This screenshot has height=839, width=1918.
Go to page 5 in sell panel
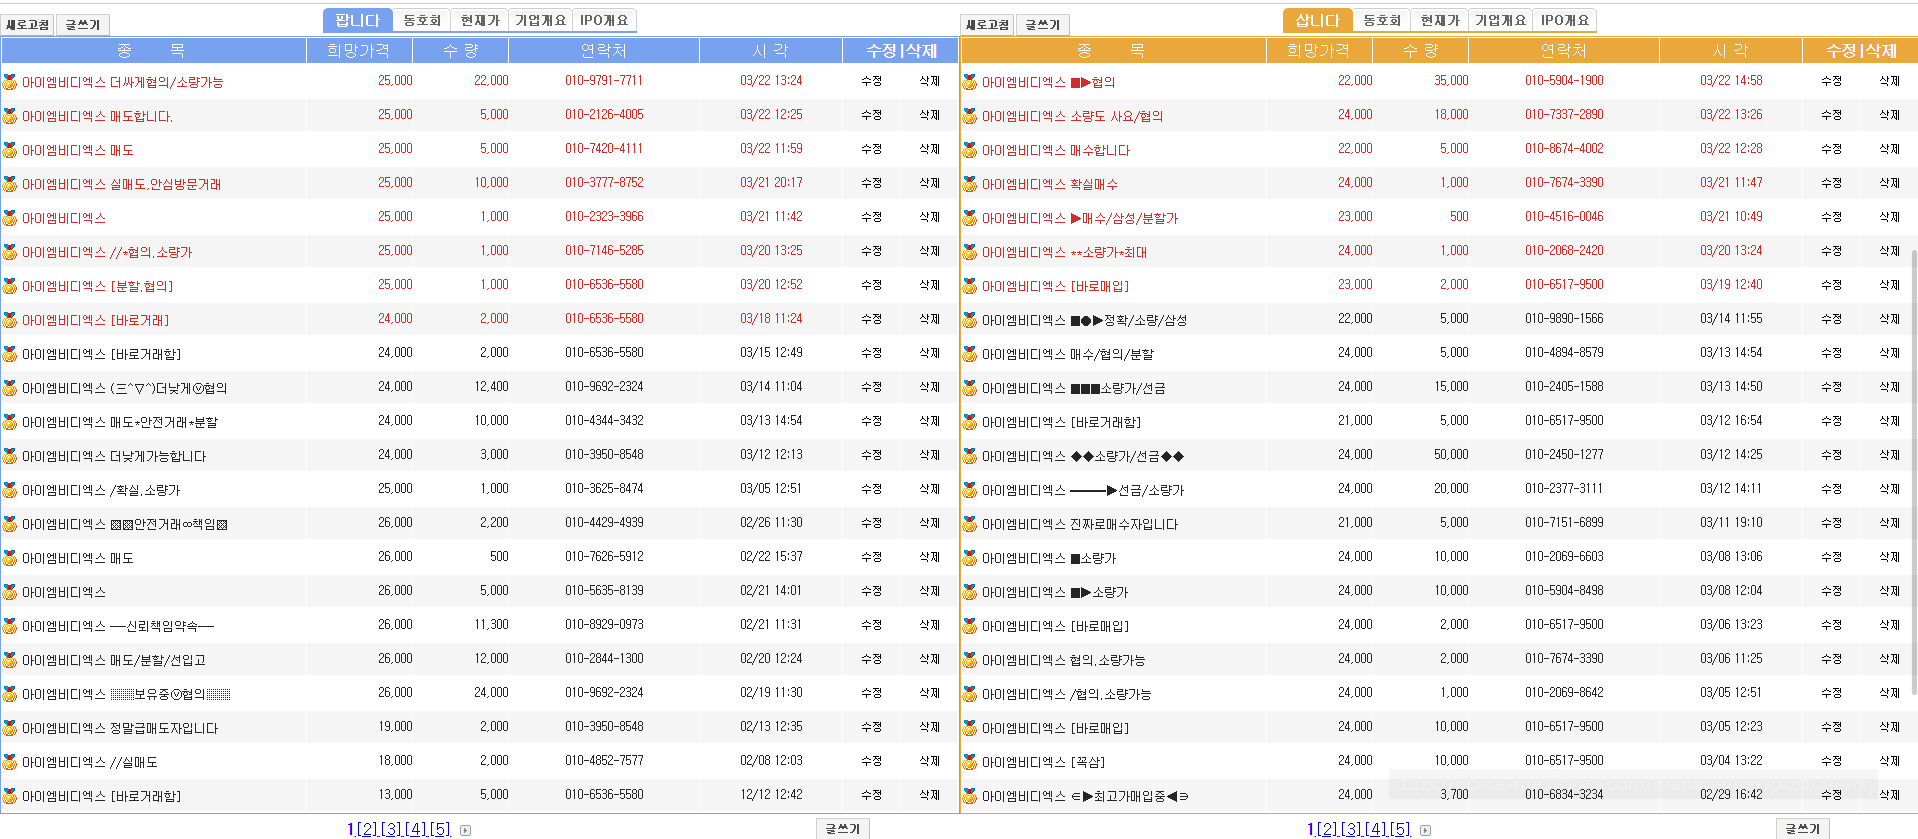[x=440, y=830]
